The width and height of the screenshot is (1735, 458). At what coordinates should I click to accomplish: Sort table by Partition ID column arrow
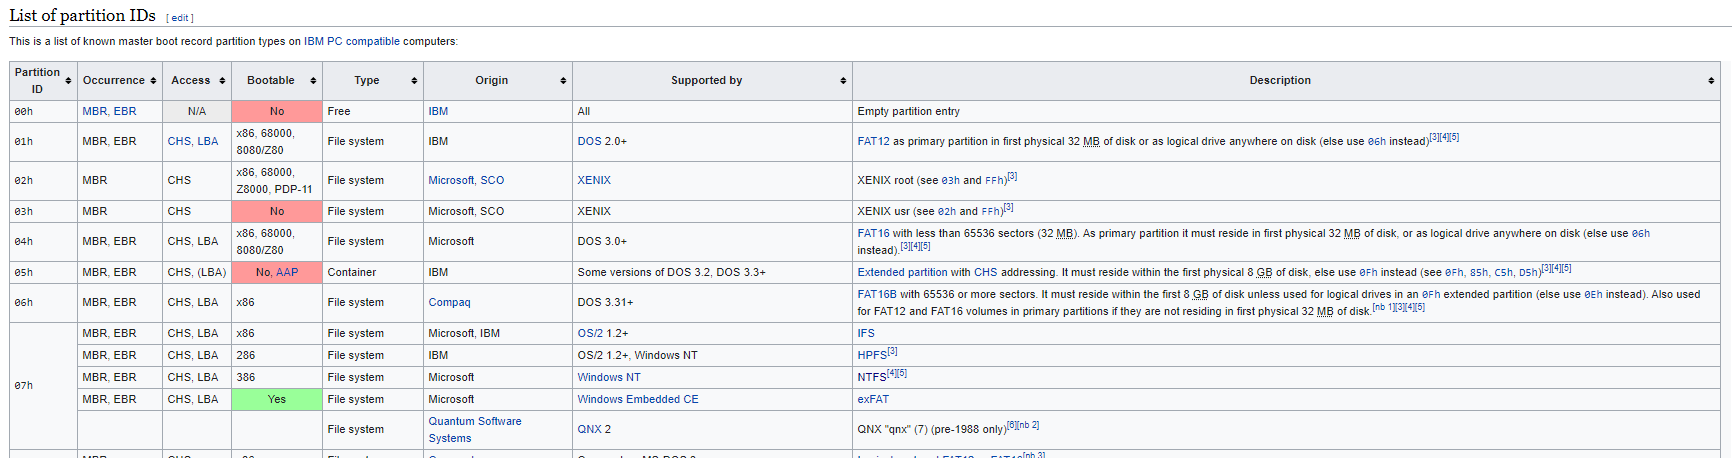(x=68, y=81)
